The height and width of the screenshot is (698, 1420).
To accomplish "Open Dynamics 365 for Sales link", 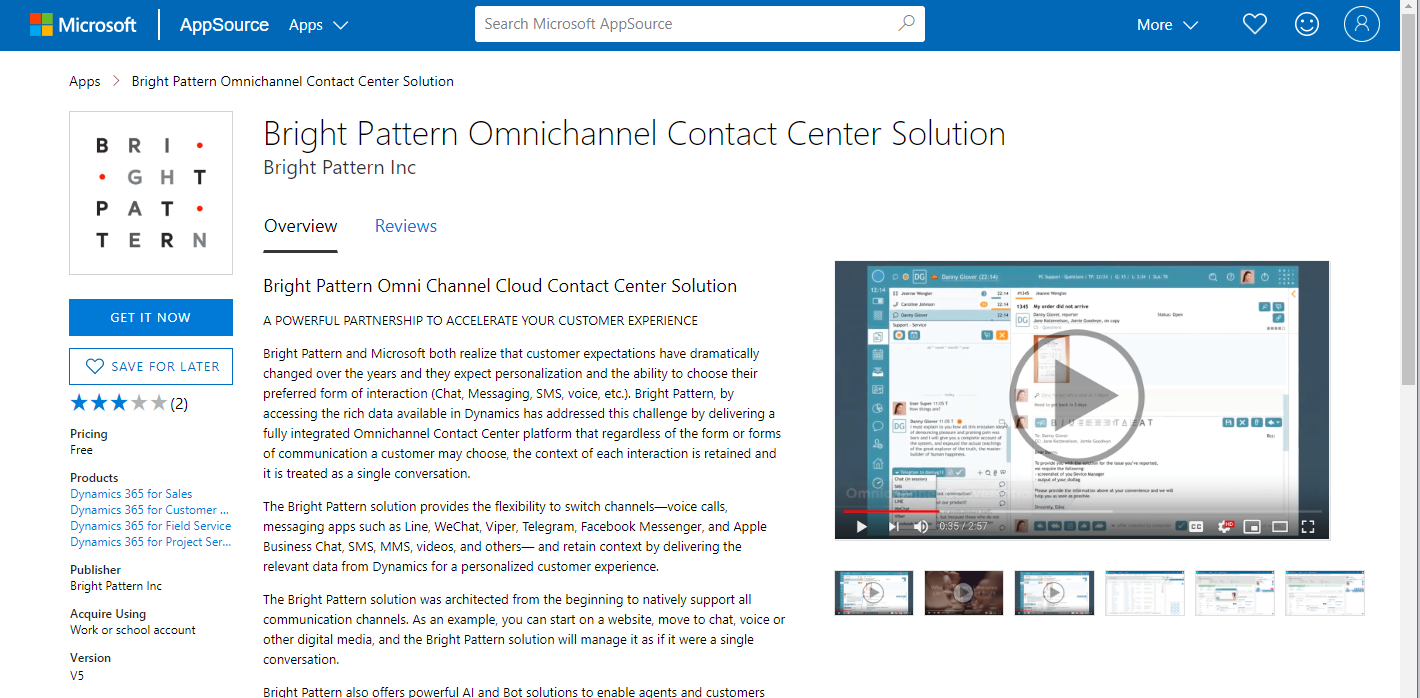I will point(131,494).
